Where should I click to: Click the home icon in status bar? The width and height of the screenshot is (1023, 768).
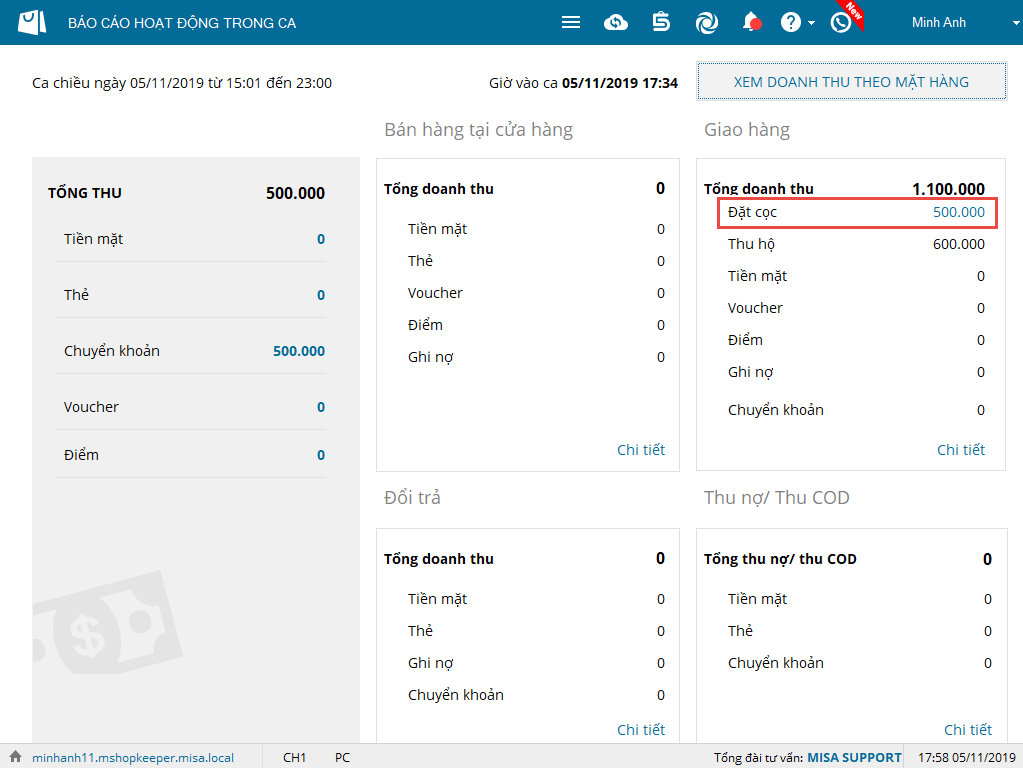(15, 757)
